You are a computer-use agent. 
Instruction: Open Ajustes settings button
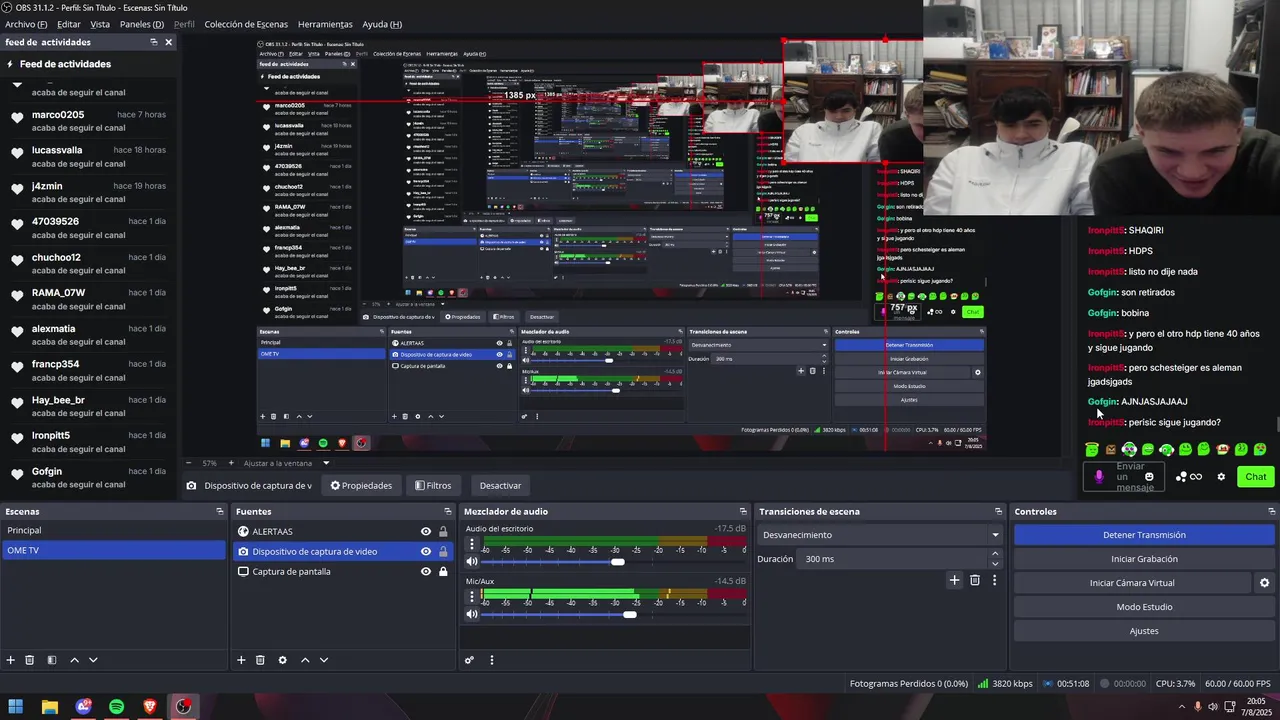click(1144, 631)
